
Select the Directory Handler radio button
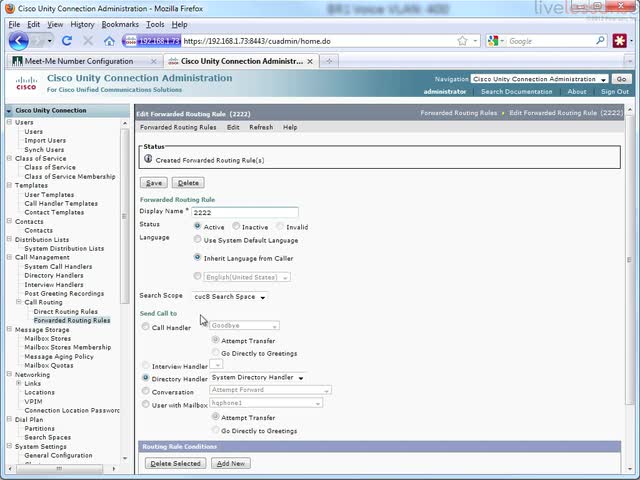145,378
